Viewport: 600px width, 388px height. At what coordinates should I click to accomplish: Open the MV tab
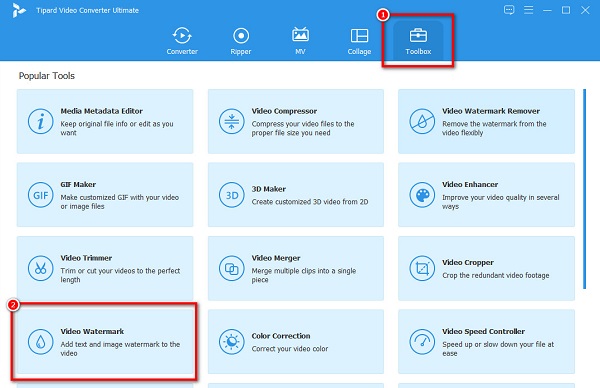300,41
